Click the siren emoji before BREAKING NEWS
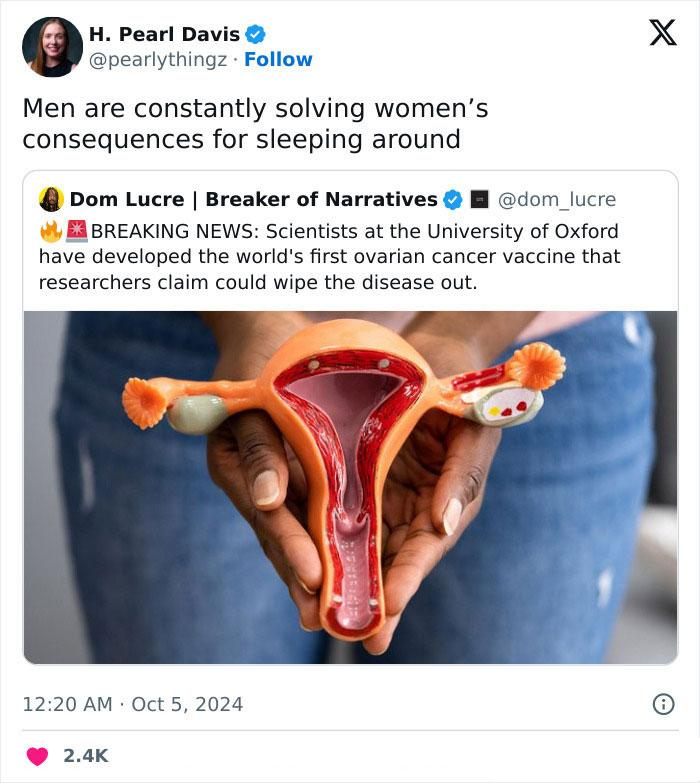 pos(77,231)
